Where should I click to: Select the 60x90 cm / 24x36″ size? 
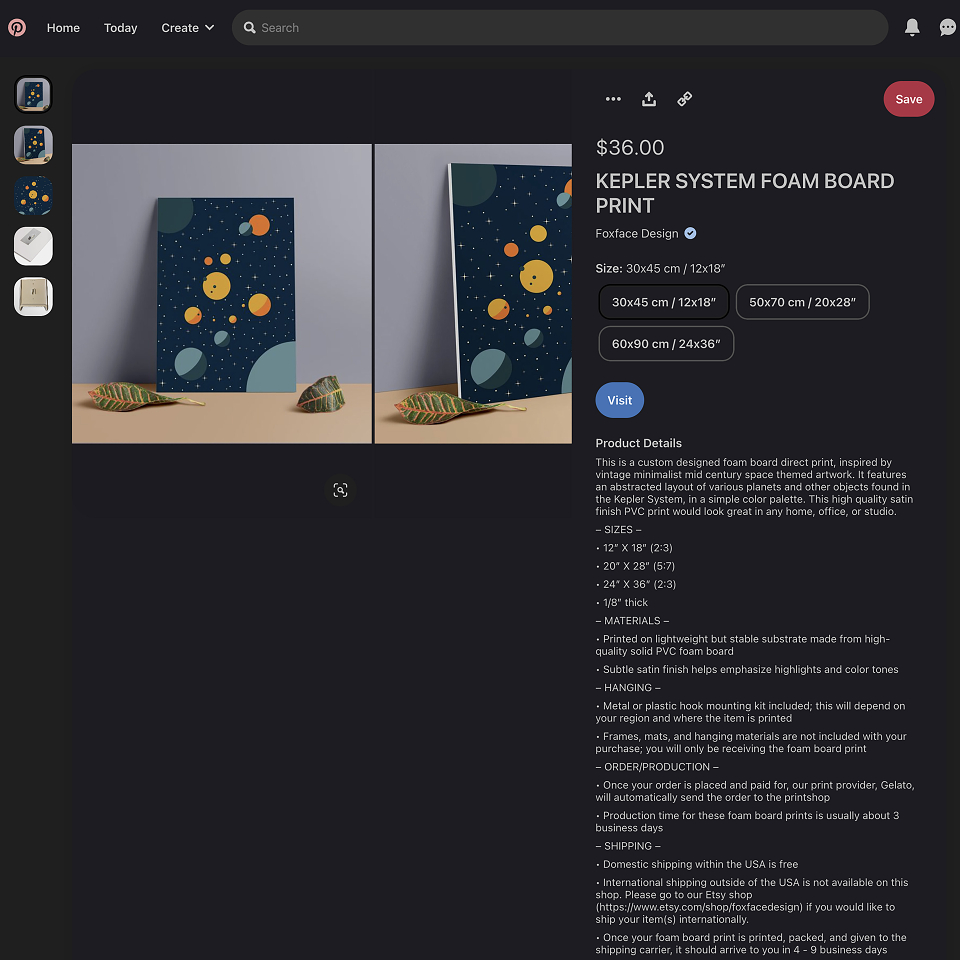pyautogui.click(x=666, y=343)
